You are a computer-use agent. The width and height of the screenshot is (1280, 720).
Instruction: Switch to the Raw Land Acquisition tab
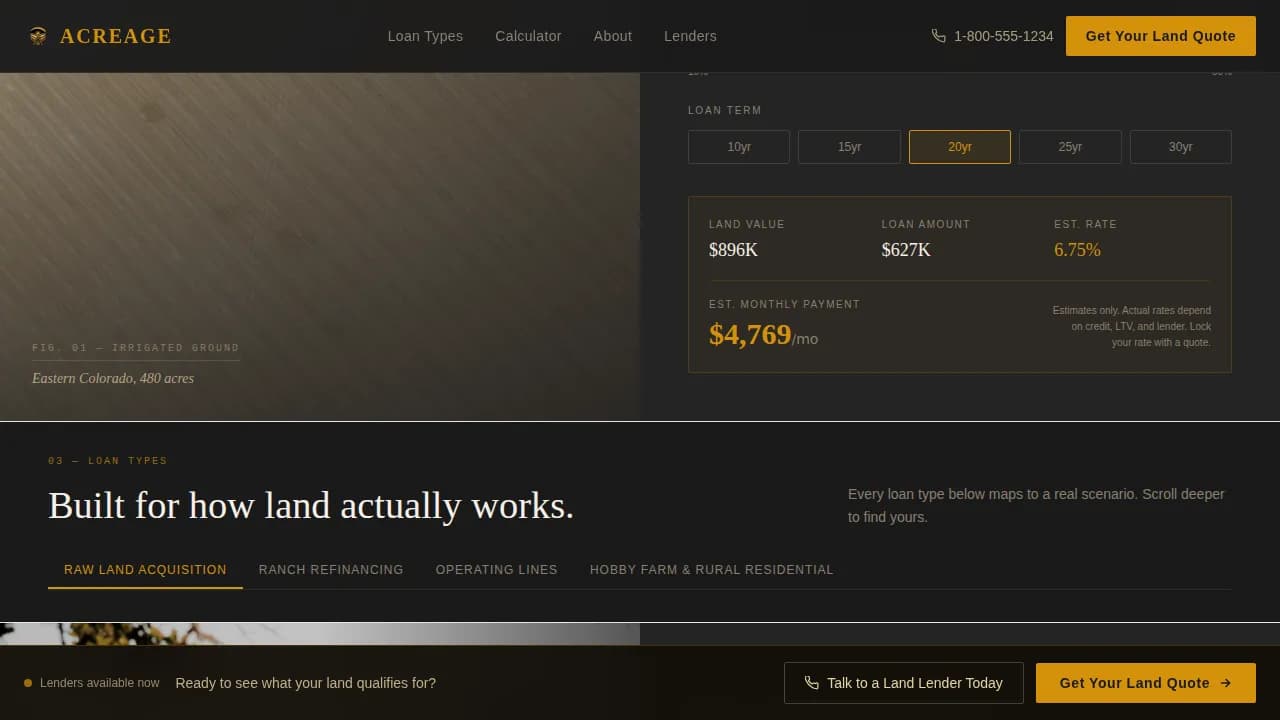coord(145,570)
